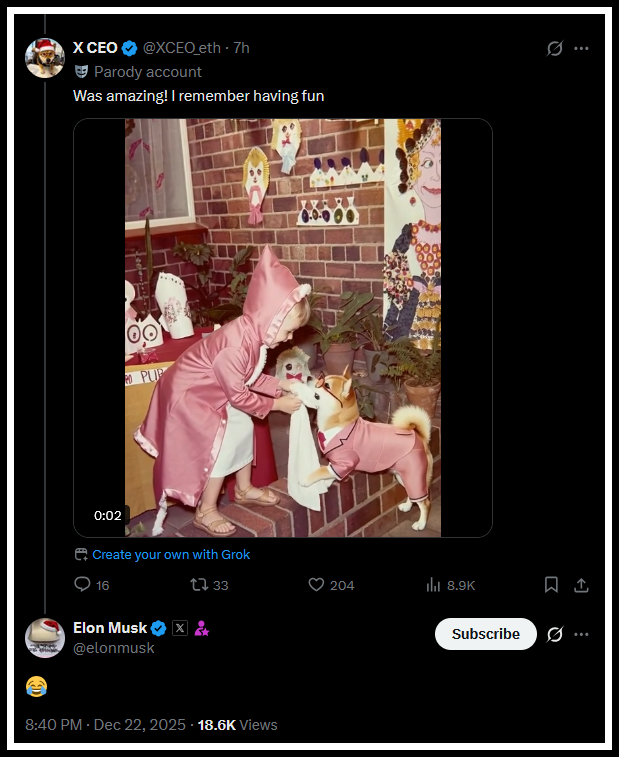The image size is (619, 757).
Task: Open more options on Elon Musk post
Action: [582, 634]
